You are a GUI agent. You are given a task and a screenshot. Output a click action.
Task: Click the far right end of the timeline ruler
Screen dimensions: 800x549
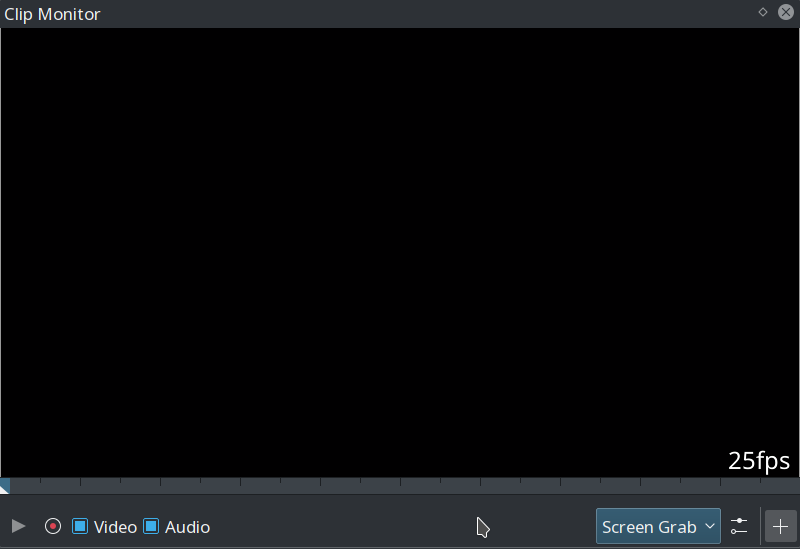click(x=794, y=485)
